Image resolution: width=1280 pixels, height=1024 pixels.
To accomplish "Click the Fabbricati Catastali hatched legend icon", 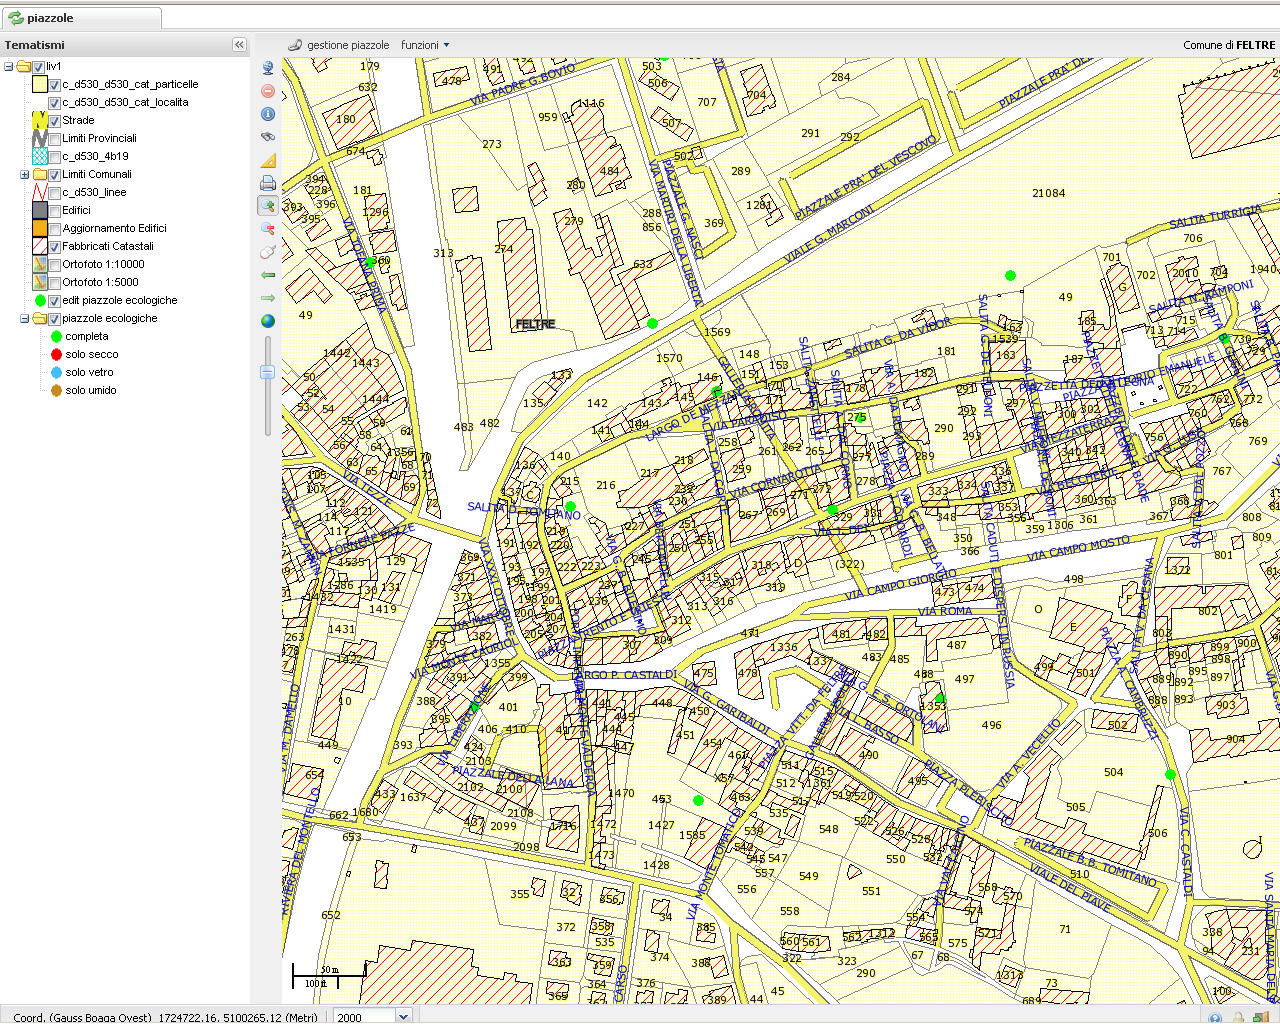I will [40, 246].
